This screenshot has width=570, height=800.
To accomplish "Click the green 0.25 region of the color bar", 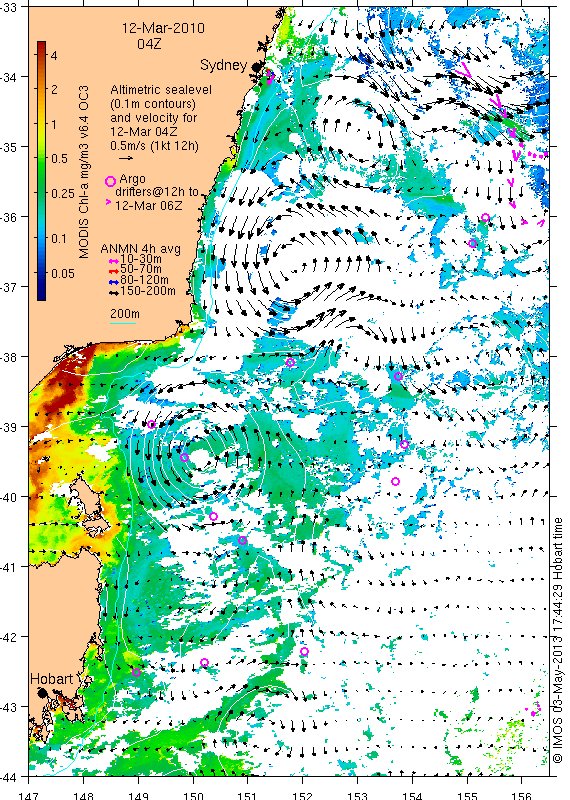I will (x=41, y=194).
